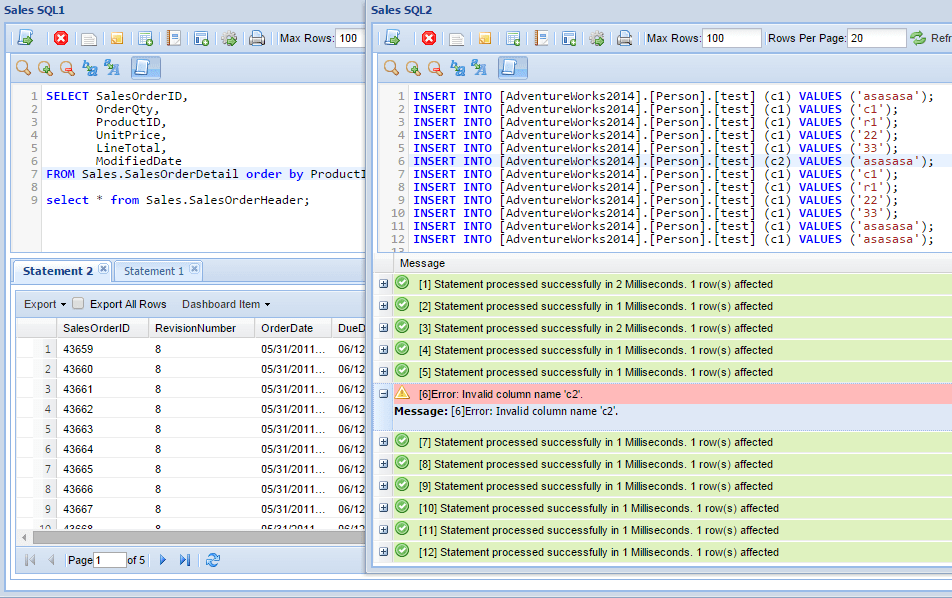Expand message [1] statement processed
Image resolution: width=952 pixels, height=598 pixels.
click(x=383, y=284)
